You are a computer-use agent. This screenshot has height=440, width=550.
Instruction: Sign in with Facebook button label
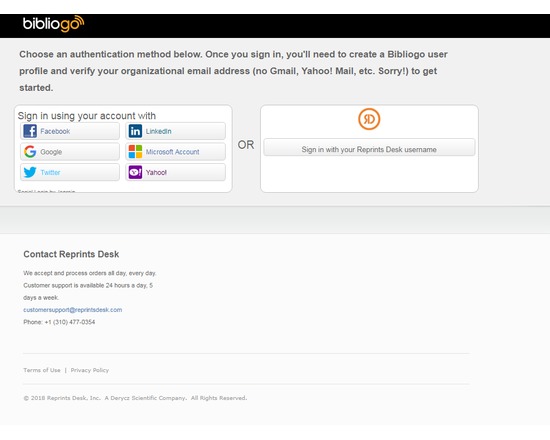coord(55,131)
